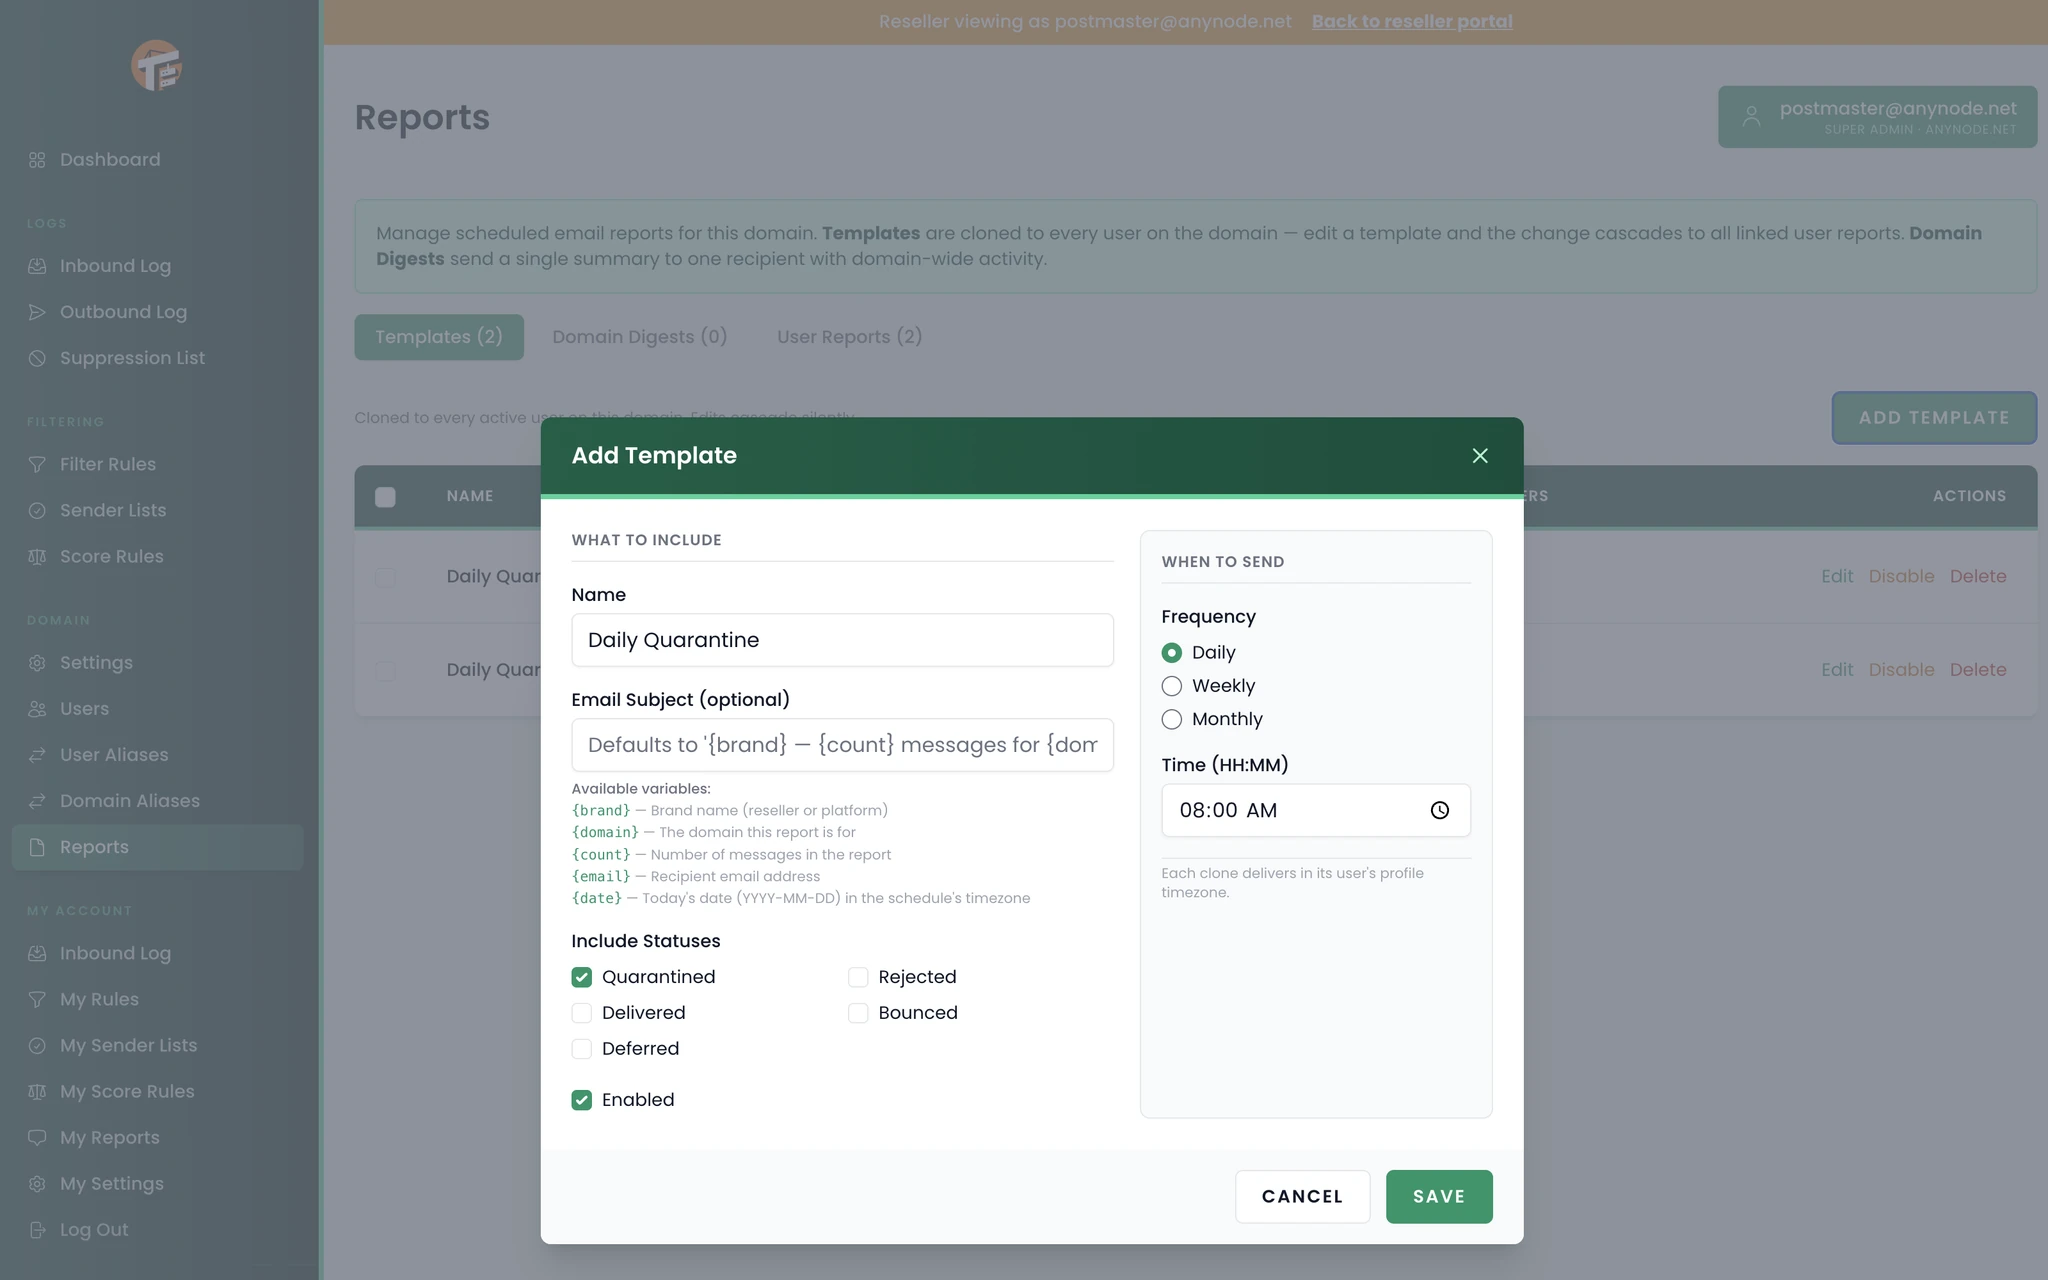This screenshot has height=1280, width=2048.
Task: Click the {email} variable text
Action: click(601, 877)
